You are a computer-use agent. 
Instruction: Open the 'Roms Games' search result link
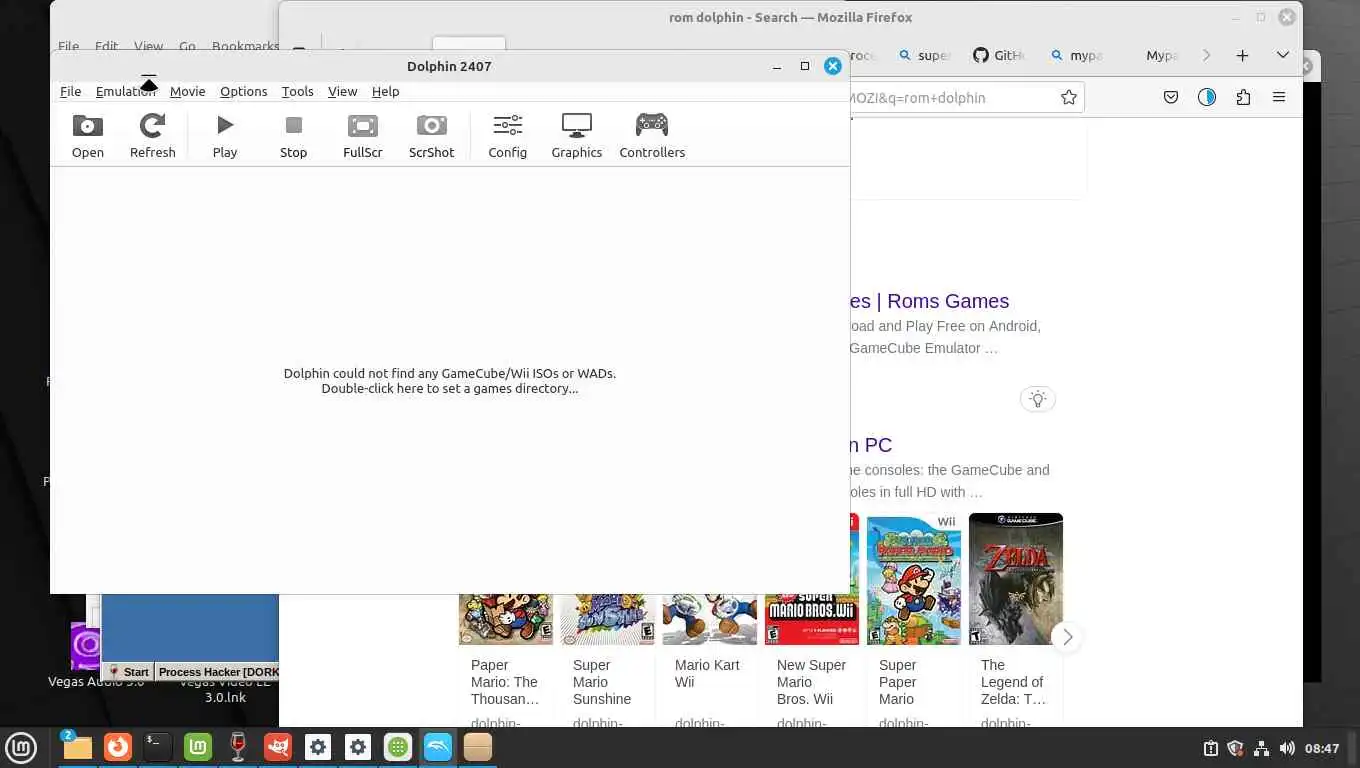click(x=929, y=301)
